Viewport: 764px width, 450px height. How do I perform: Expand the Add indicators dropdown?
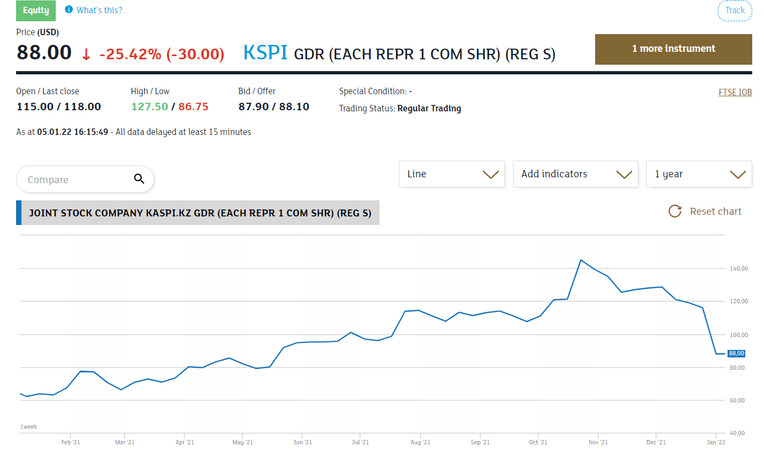(x=575, y=174)
